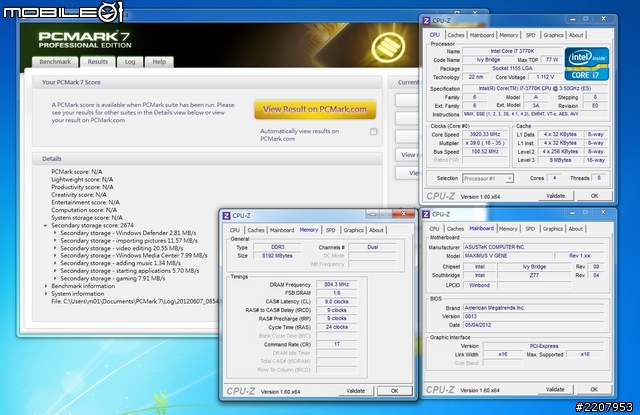
Task: Click the CPU-Z logo icon in the Memory window title bar
Action: coord(226,215)
